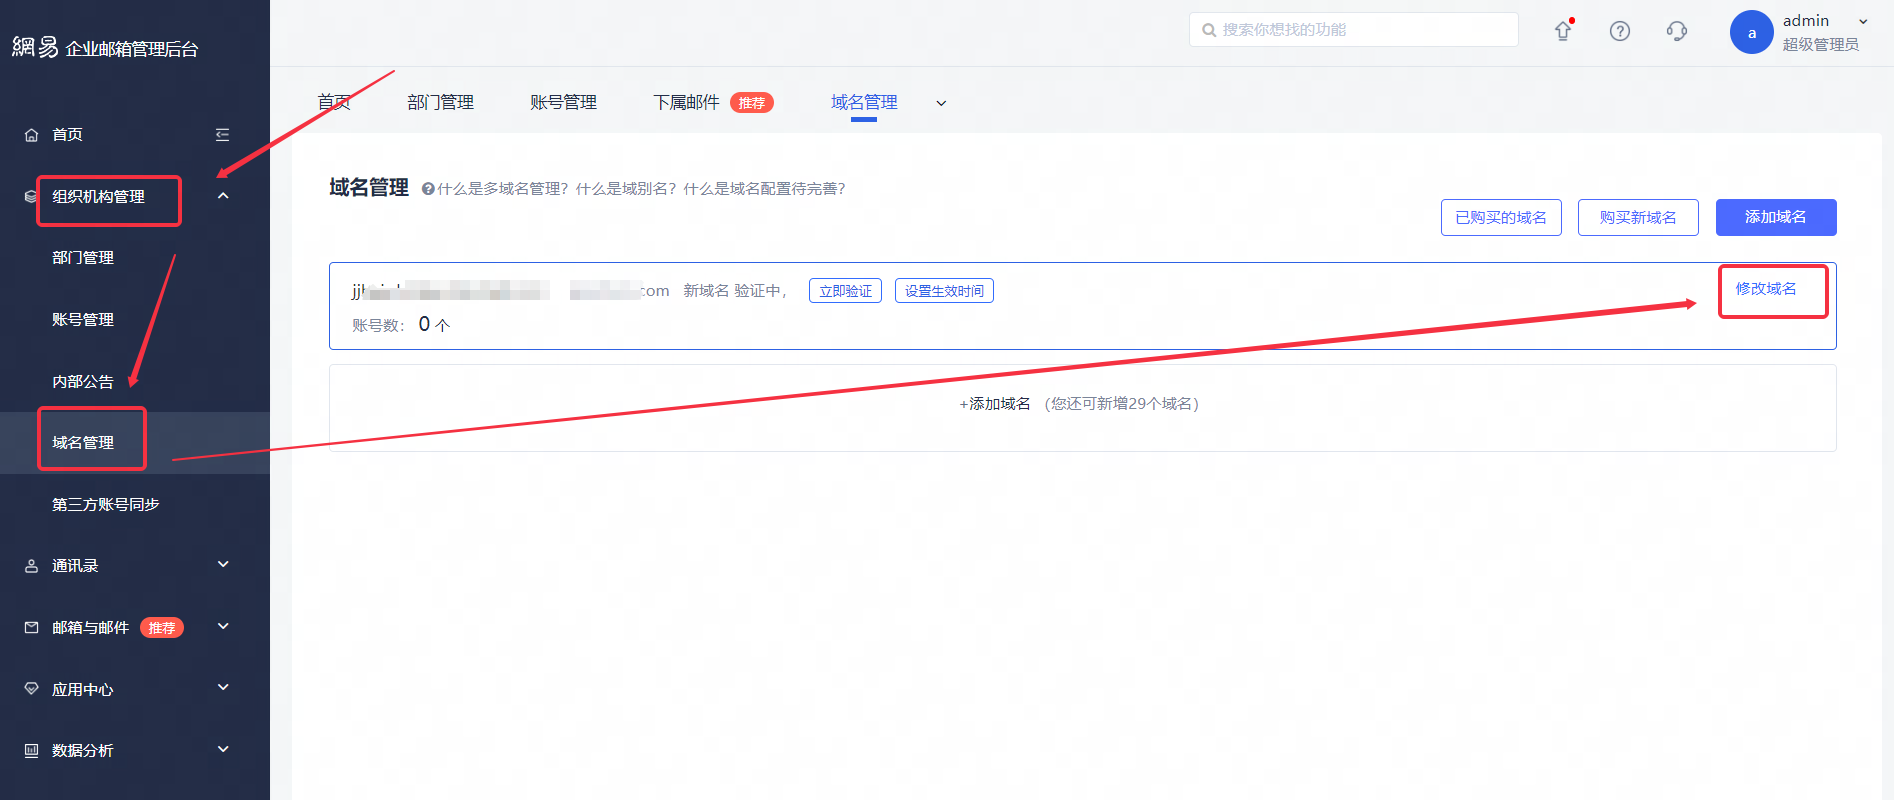Click the 立即验证 button
This screenshot has width=1894, height=800.
click(x=845, y=291)
